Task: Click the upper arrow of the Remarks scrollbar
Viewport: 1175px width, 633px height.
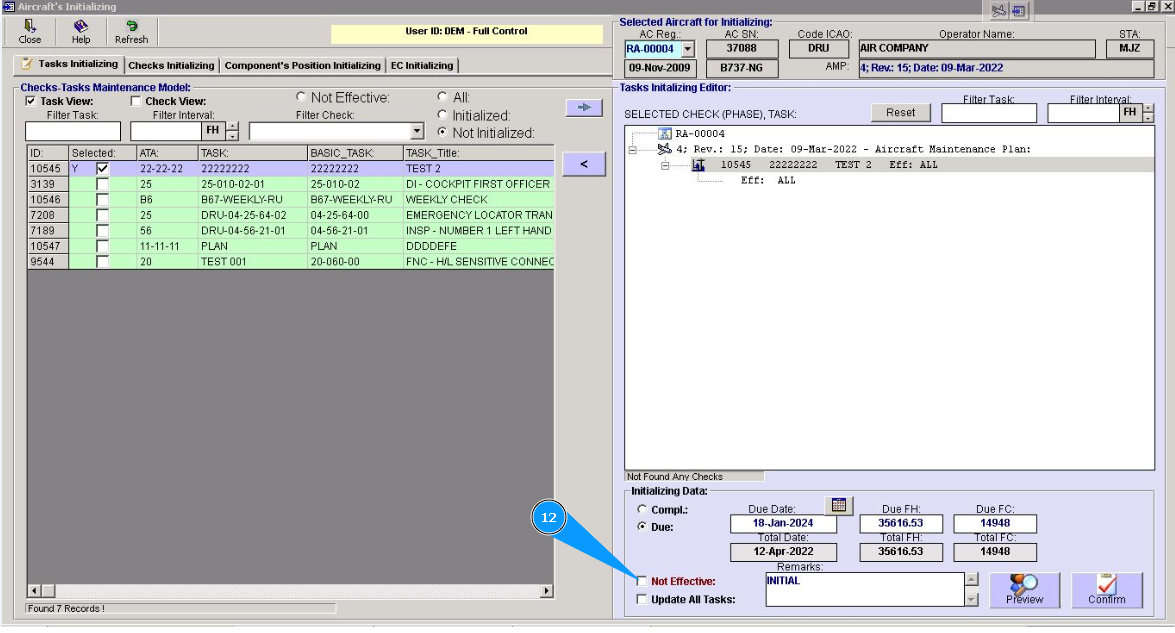Action: pos(972,579)
